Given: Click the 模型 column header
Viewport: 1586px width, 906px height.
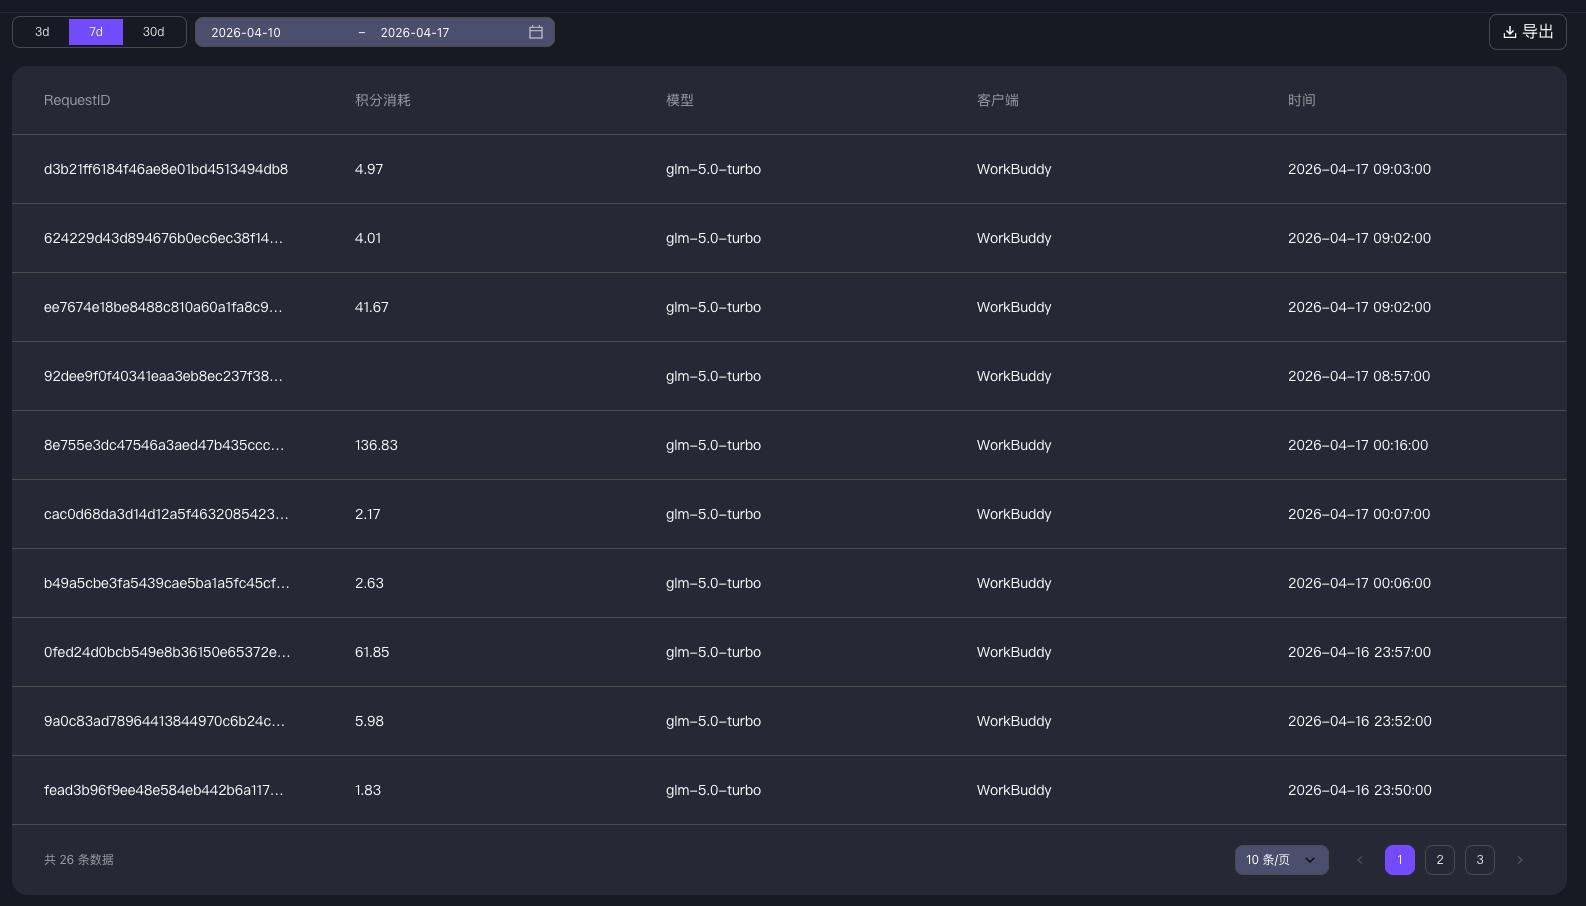Looking at the screenshot, I should (680, 100).
